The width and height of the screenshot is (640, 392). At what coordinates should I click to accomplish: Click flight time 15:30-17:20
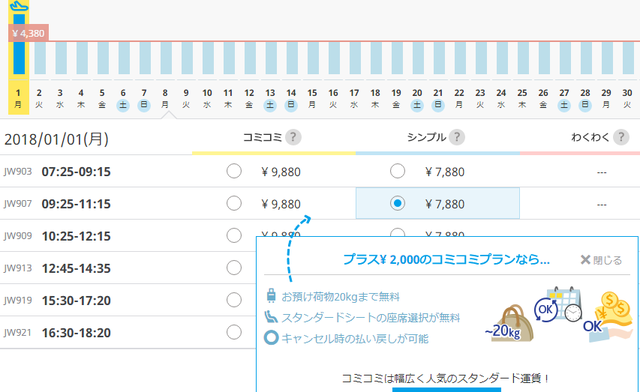point(76,301)
